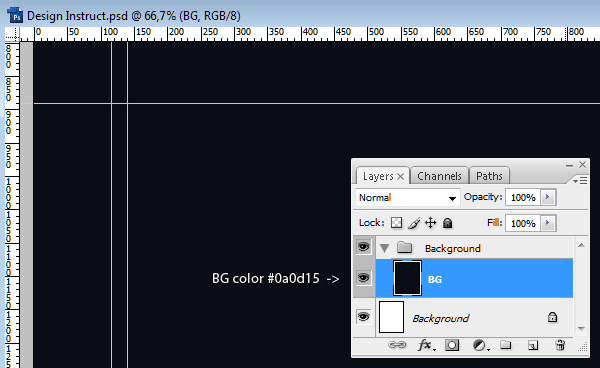Viewport: 600px width, 368px height.
Task: Collapse the Background group triangle
Action: [385, 249]
